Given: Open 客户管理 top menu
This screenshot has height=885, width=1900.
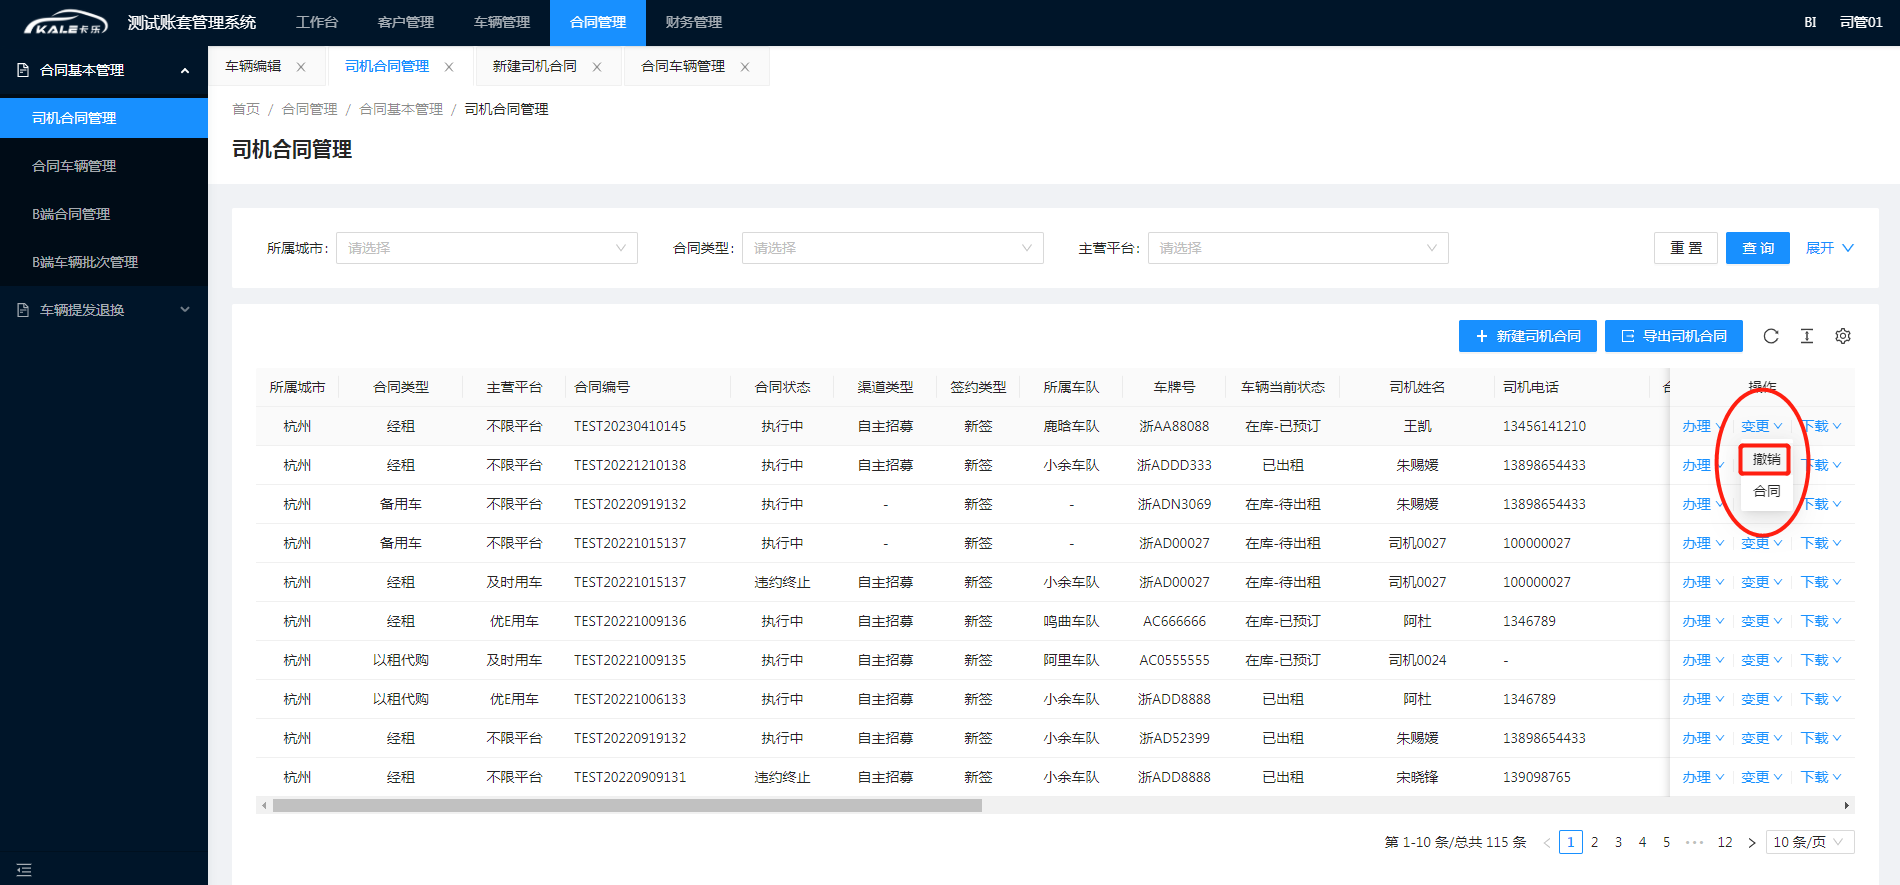Looking at the screenshot, I should point(406,22).
